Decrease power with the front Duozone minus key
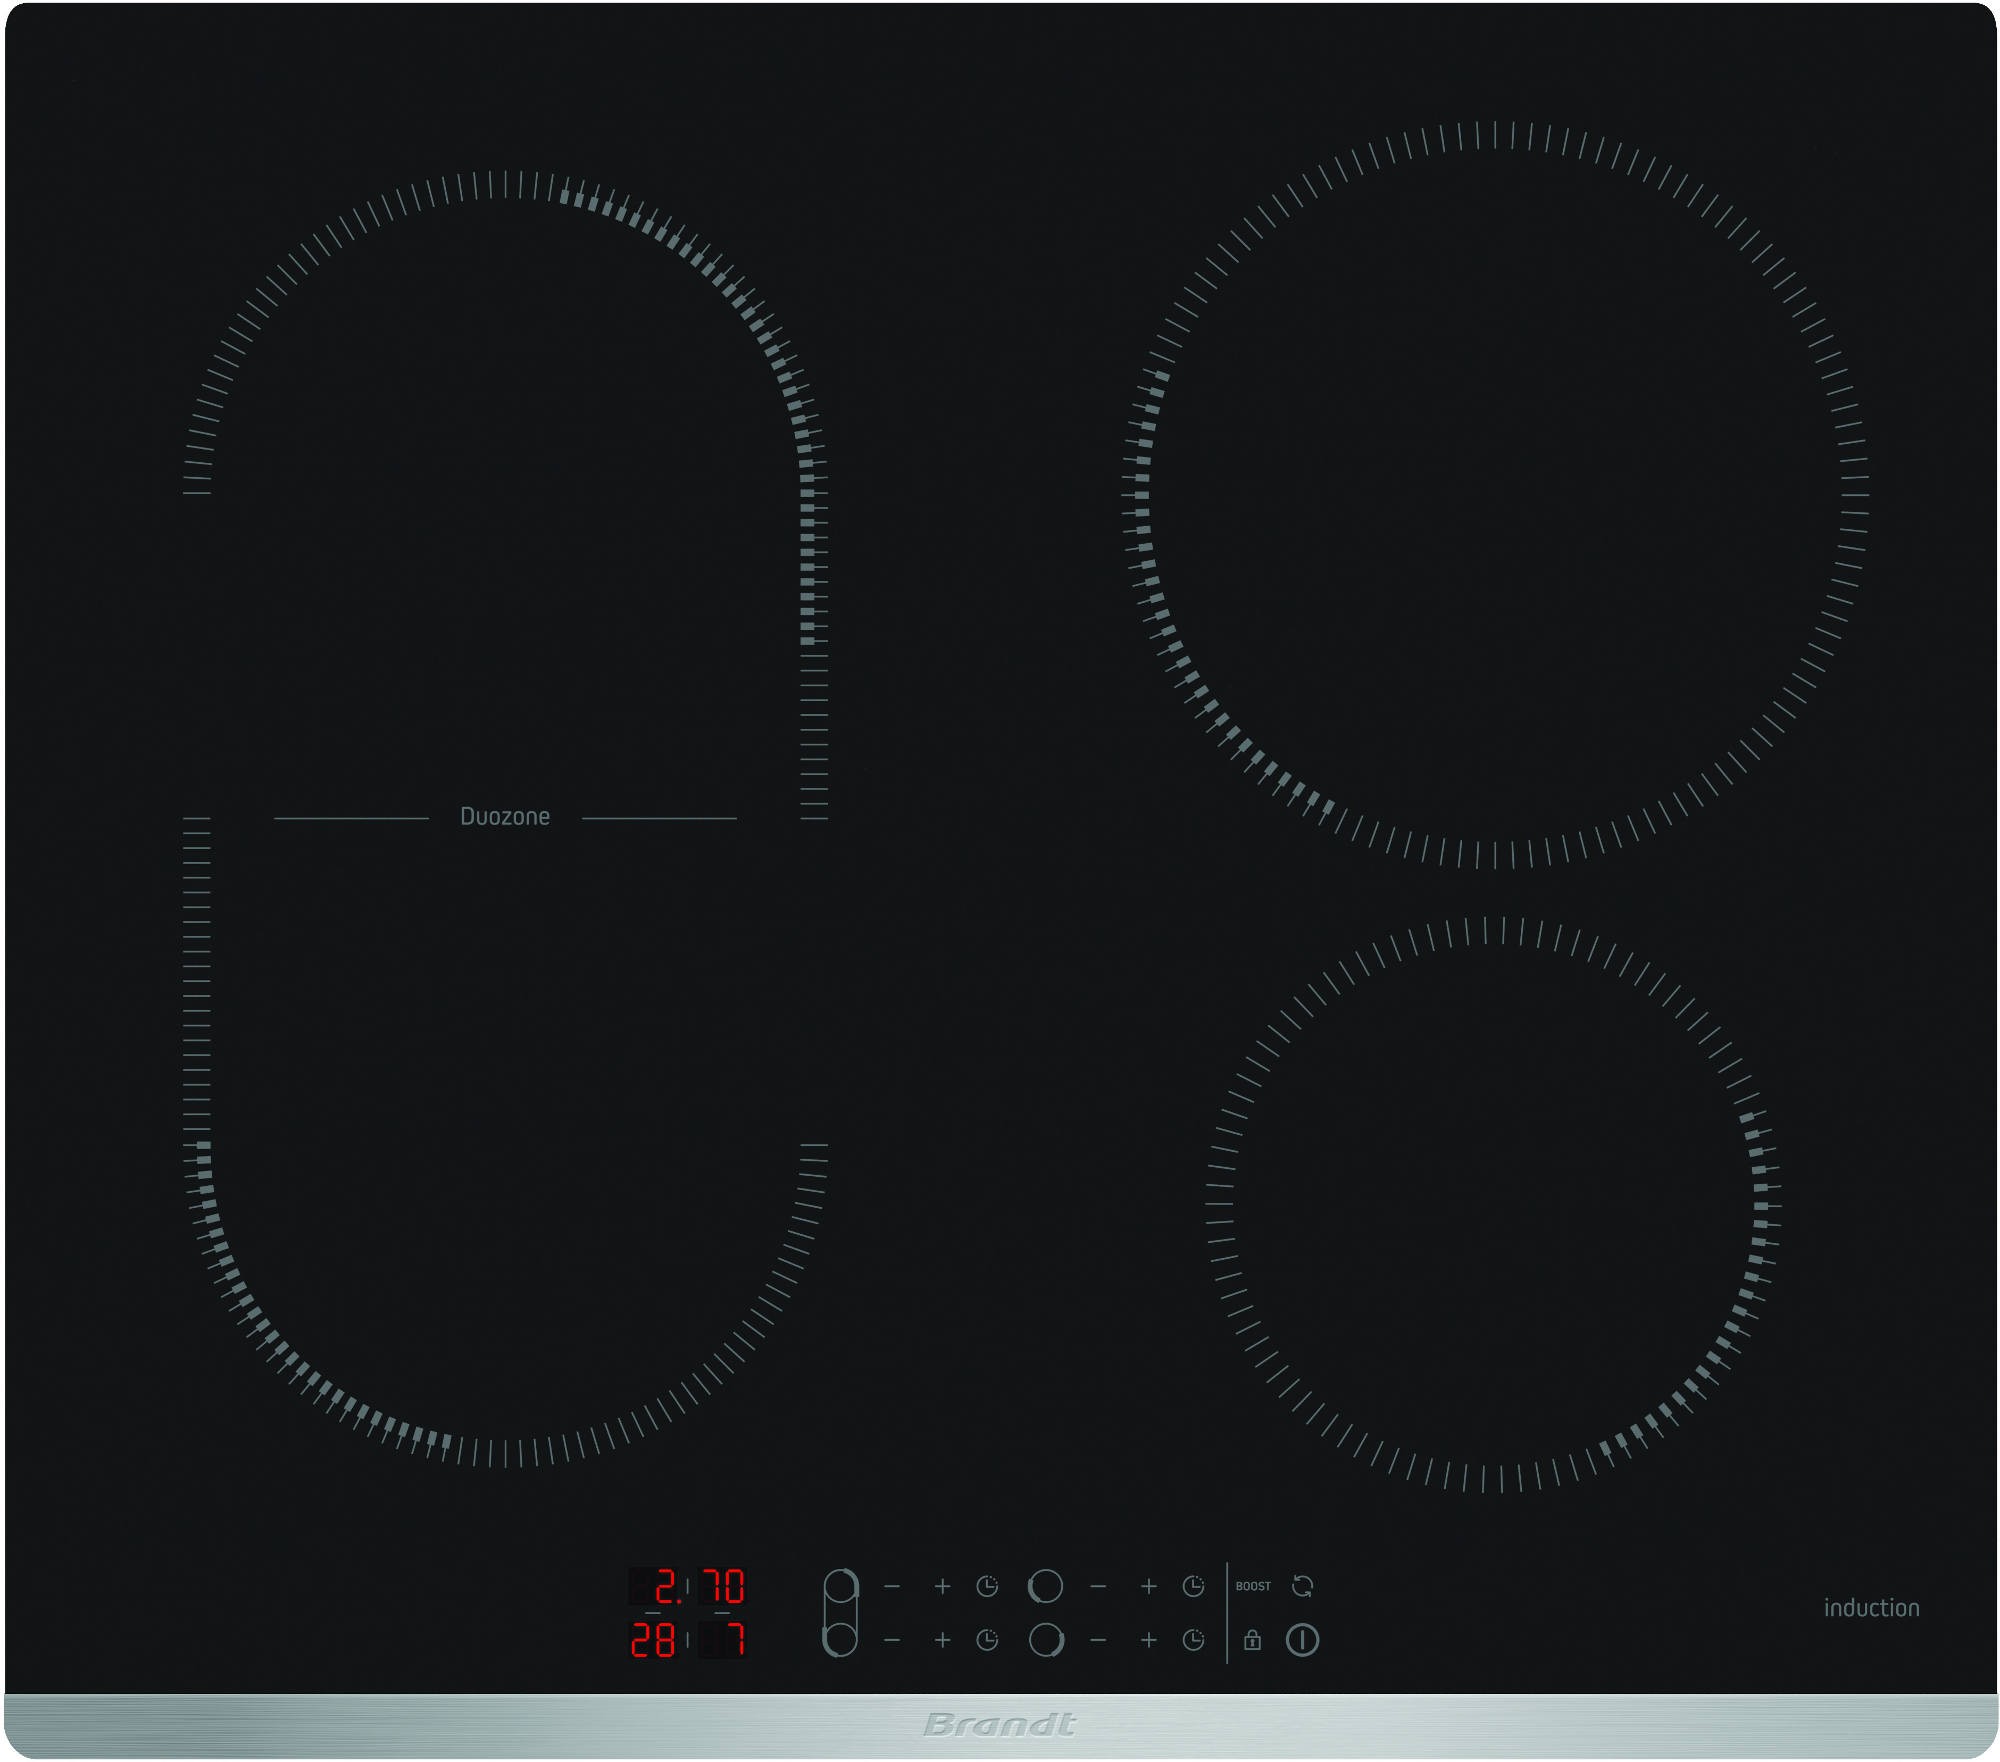2000x1762 pixels. click(x=892, y=1640)
